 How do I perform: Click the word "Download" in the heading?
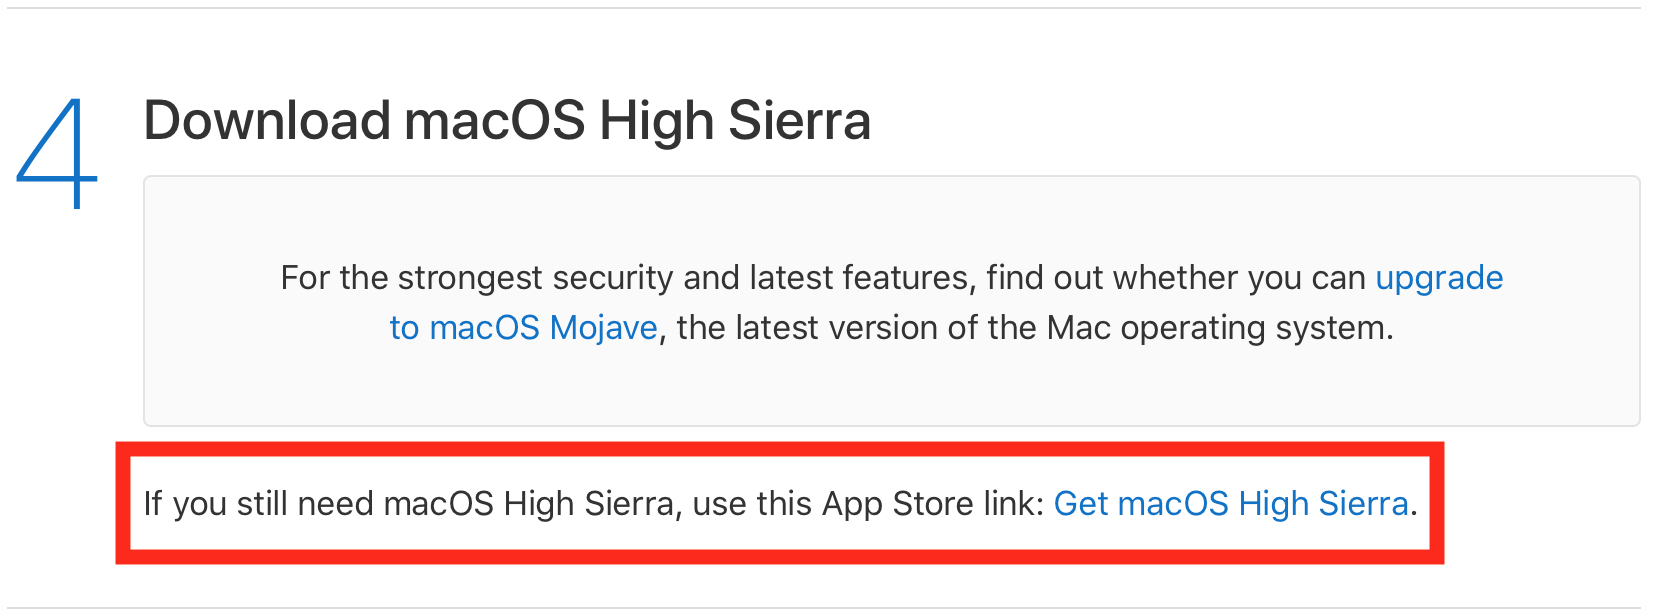267,121
